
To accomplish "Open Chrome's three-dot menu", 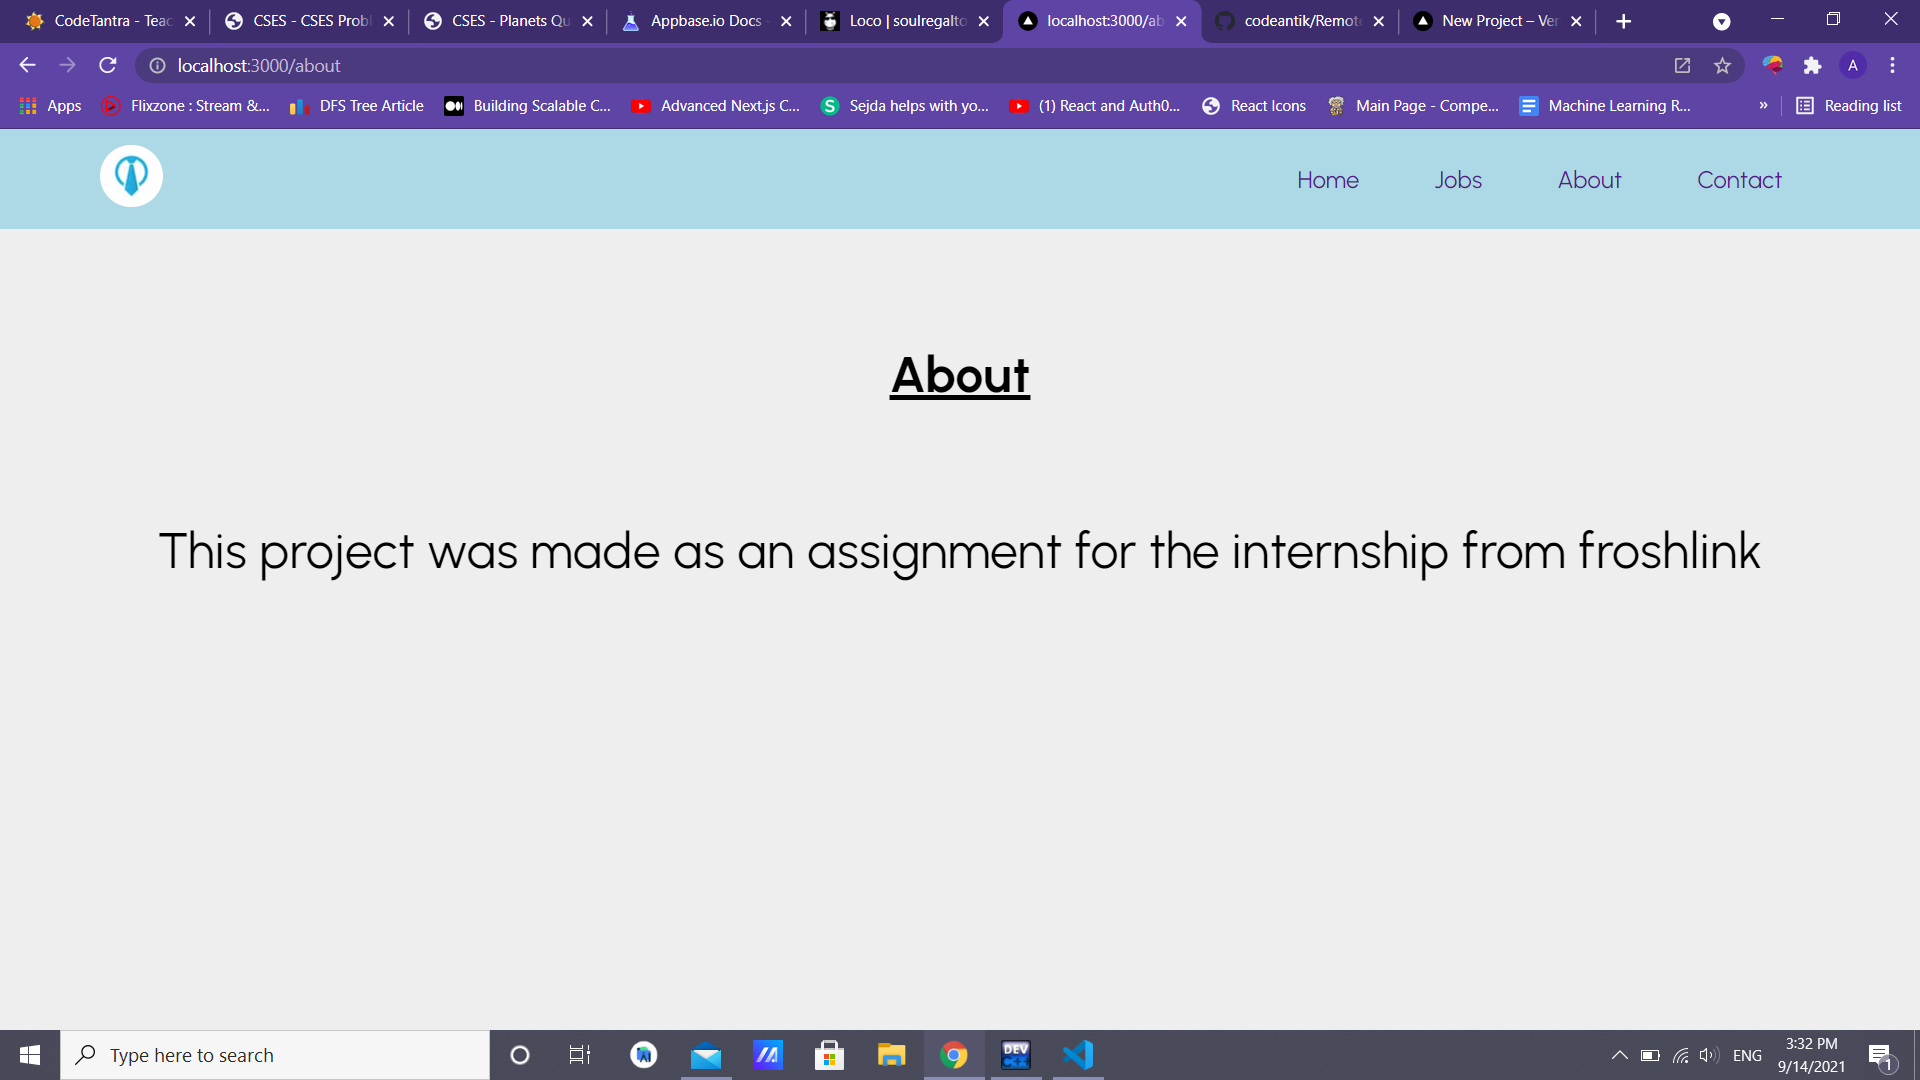I will pyautogui.click(x=1892, y=66).
